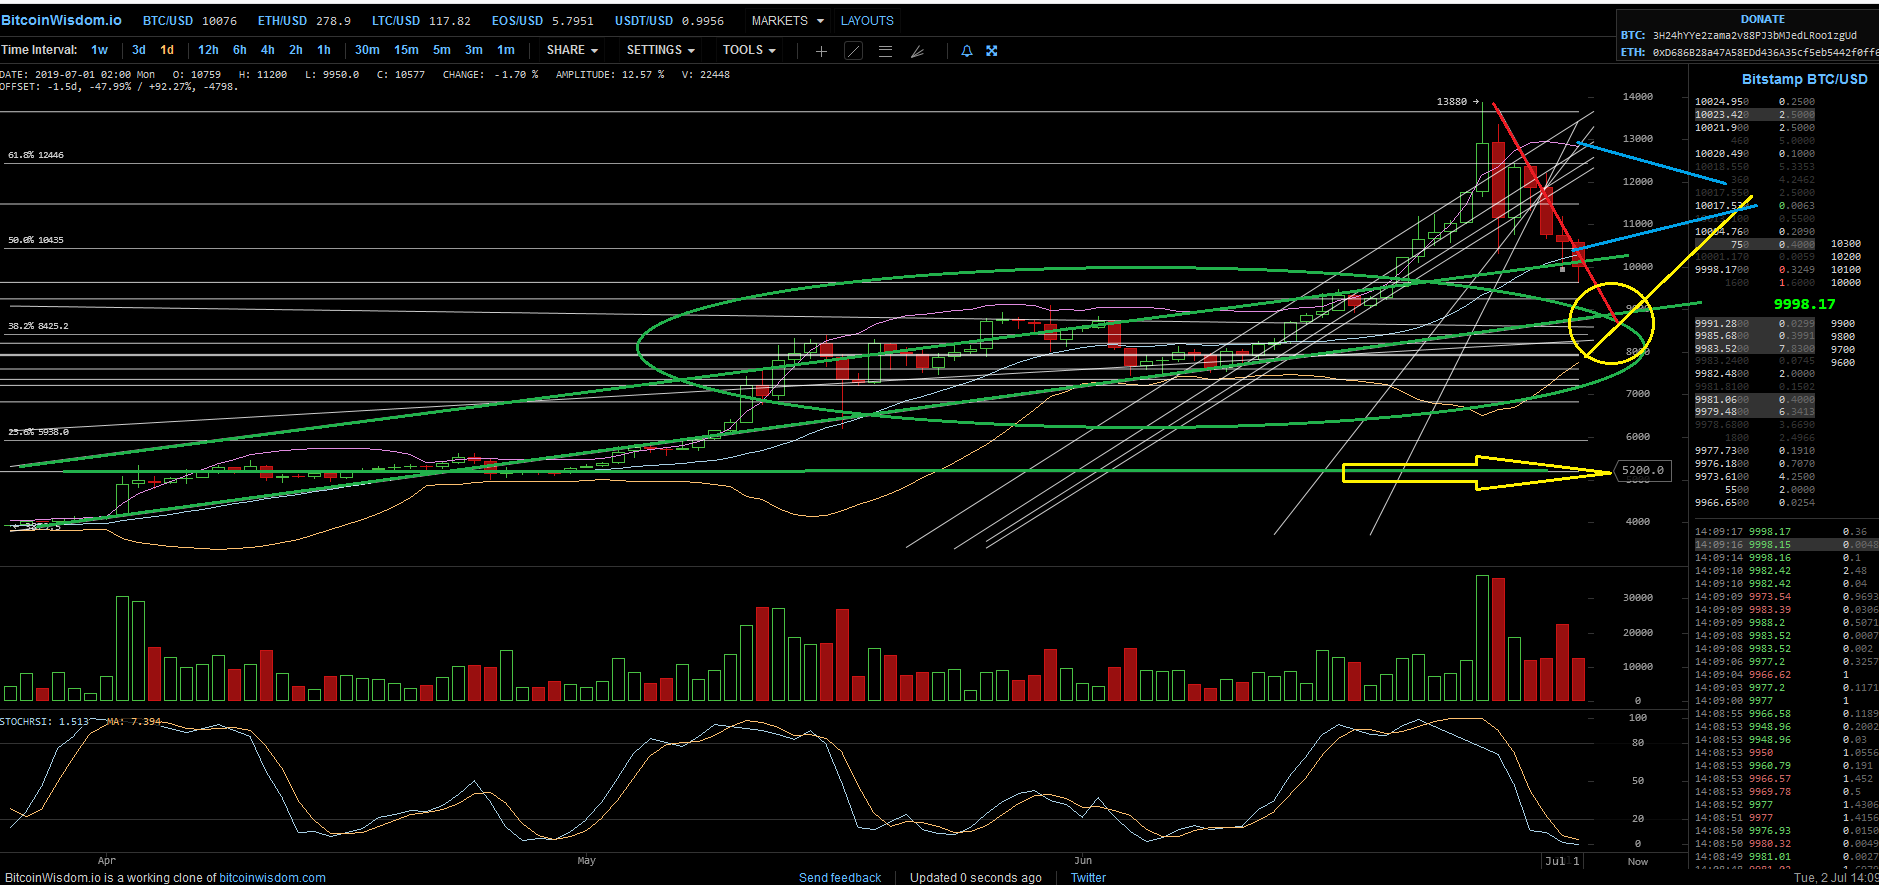Click the ETH donation address text

1765,52
